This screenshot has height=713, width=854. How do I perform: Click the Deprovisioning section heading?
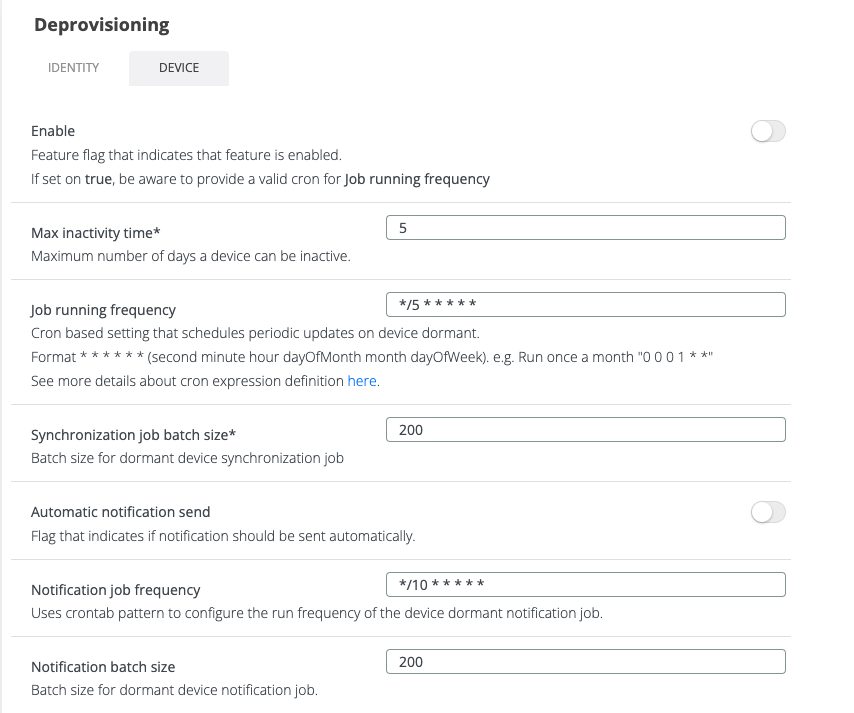pyautogui.click(x=102, y=25)
